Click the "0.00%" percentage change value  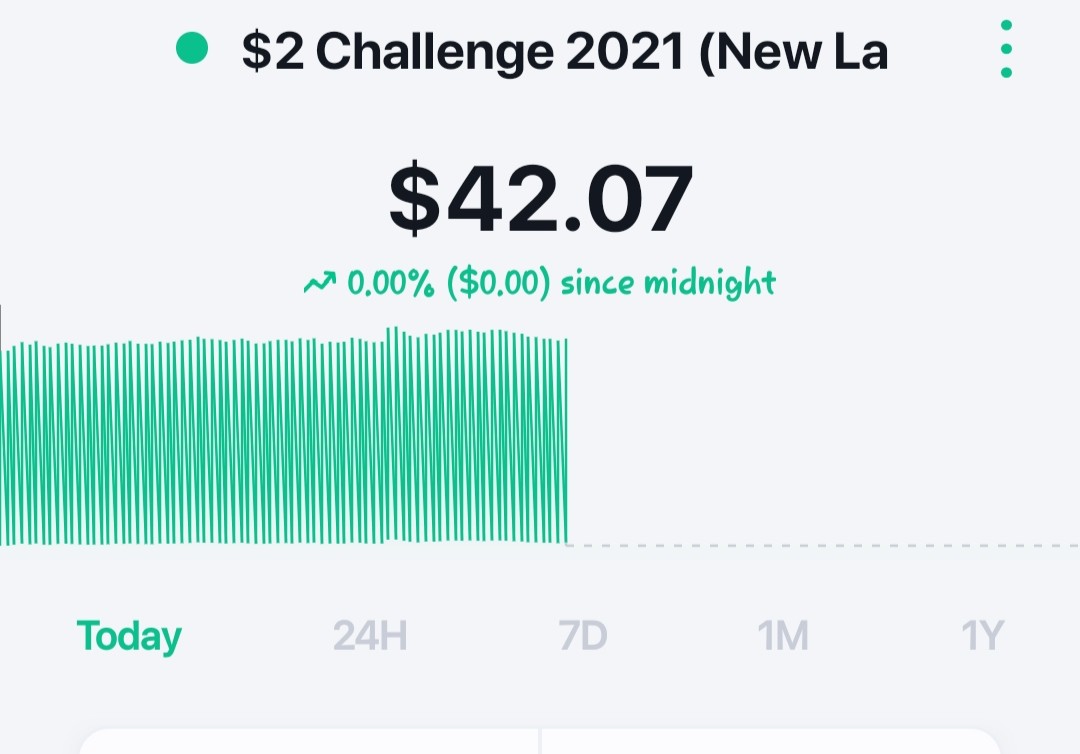(x=391, y=282)
